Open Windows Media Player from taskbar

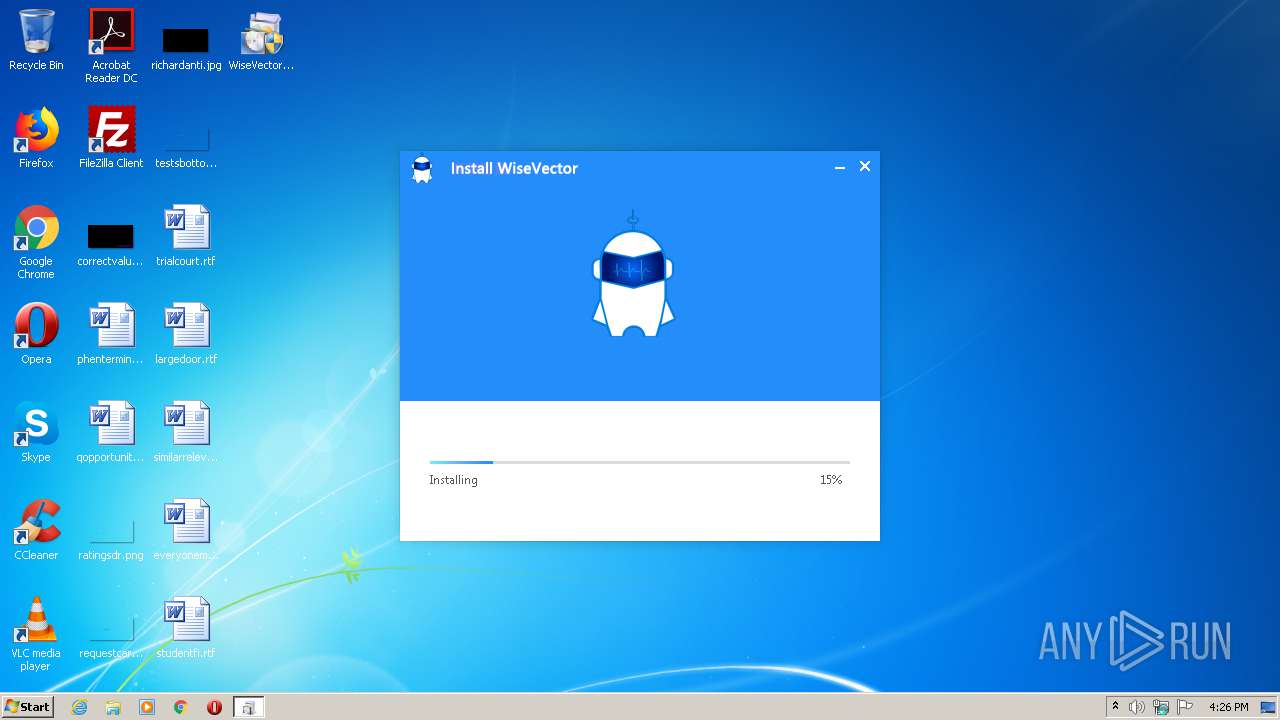point(147,707)
